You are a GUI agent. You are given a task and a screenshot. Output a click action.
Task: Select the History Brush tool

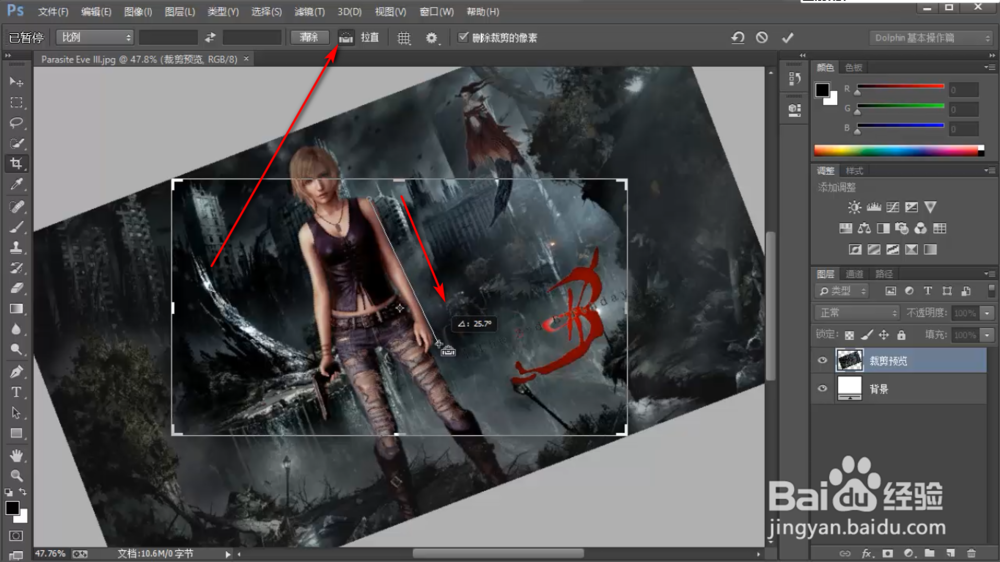pos(16,268)
